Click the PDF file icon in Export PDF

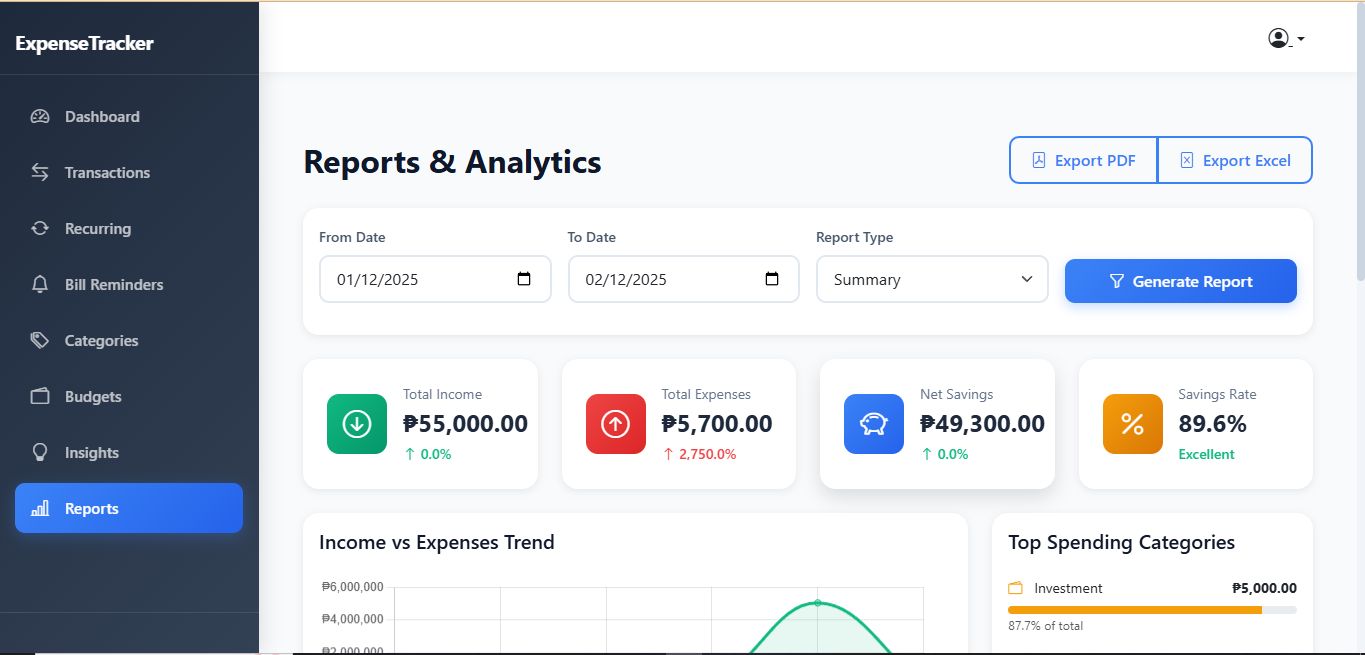pos(1039,160)
